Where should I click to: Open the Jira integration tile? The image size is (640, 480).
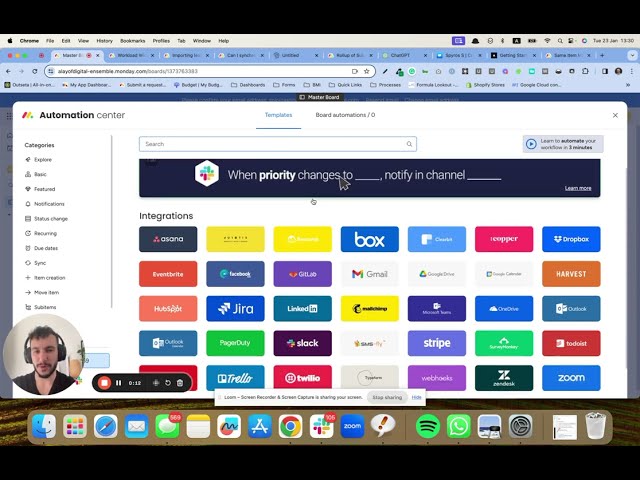pyautogui.click(x=235, y=309)
